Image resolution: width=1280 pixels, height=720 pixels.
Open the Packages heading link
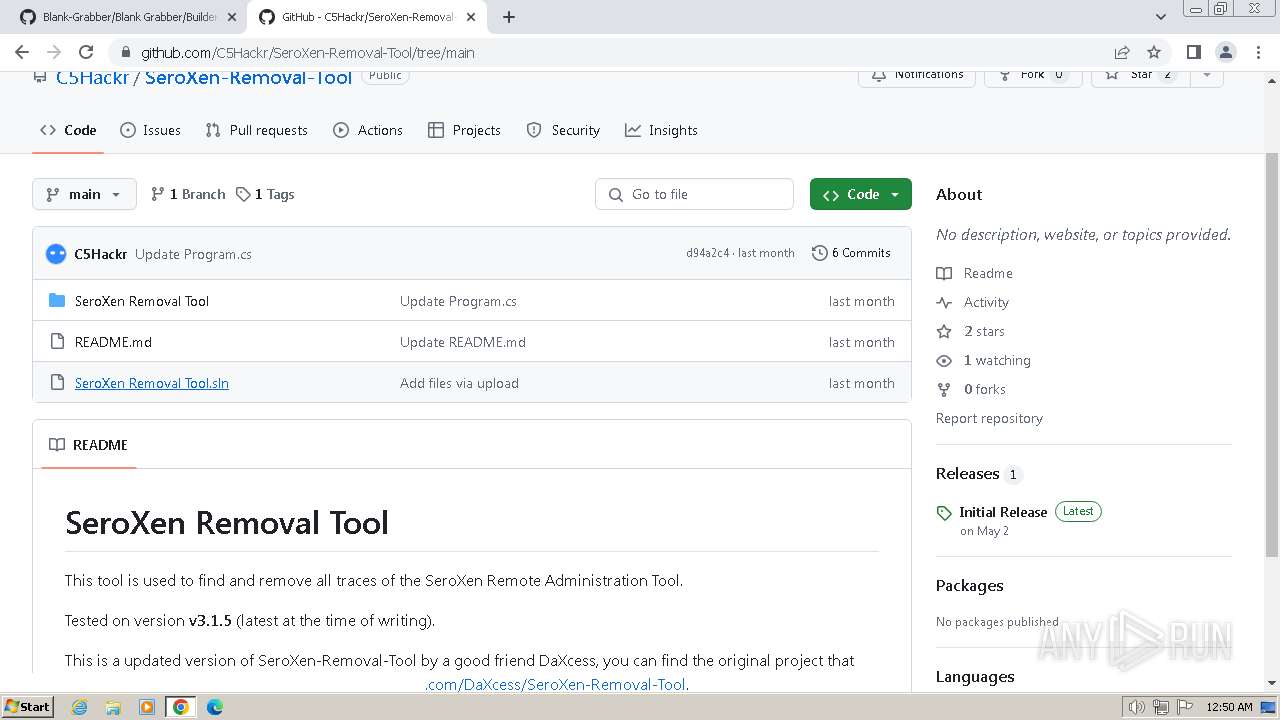click(x=969, y=586)
